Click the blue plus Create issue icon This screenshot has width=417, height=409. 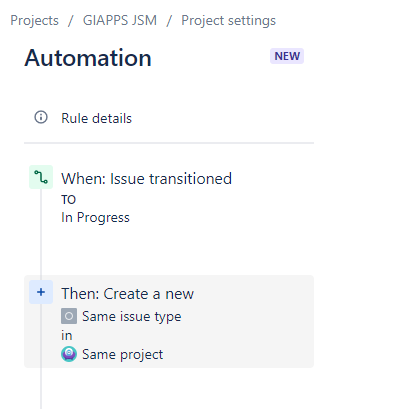(x=41, y=292)
